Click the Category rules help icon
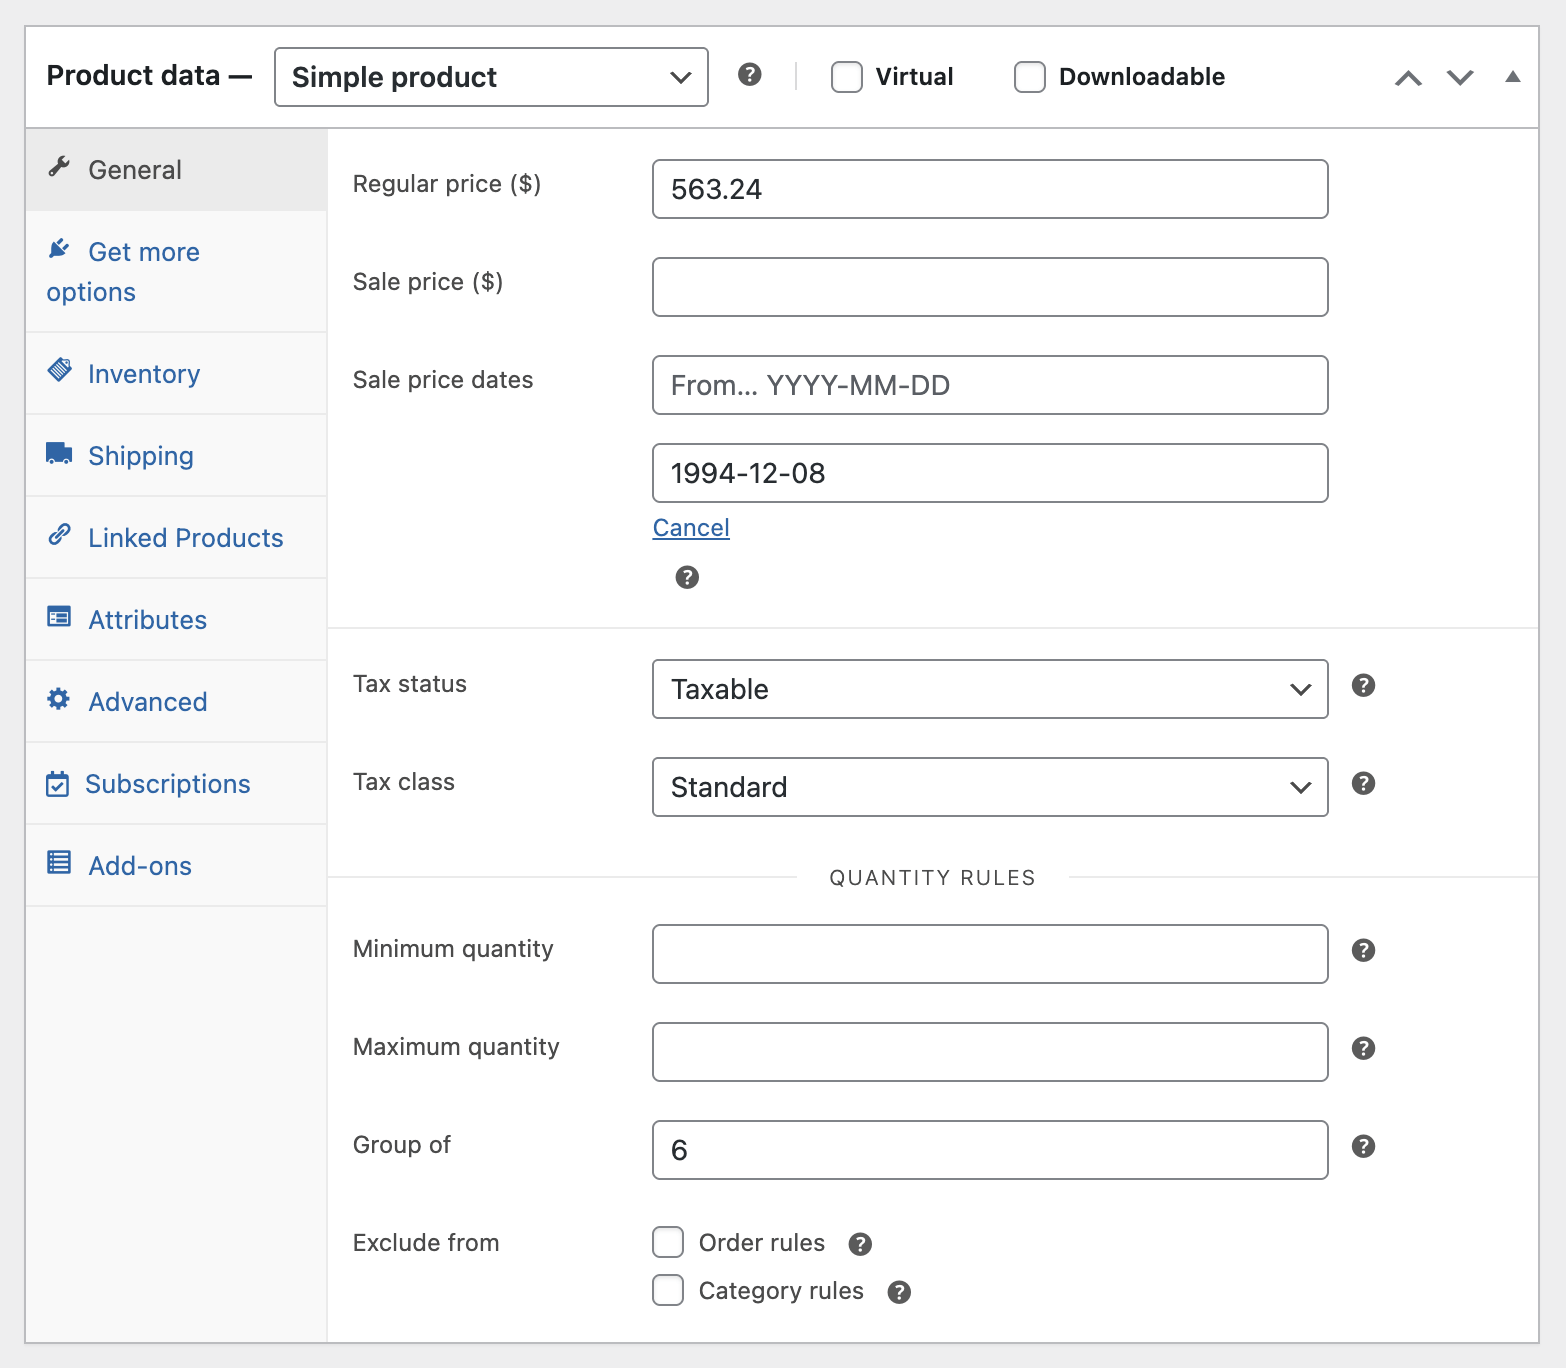This screenshot has width=1566, height=1368. (x=899, y=1293)
